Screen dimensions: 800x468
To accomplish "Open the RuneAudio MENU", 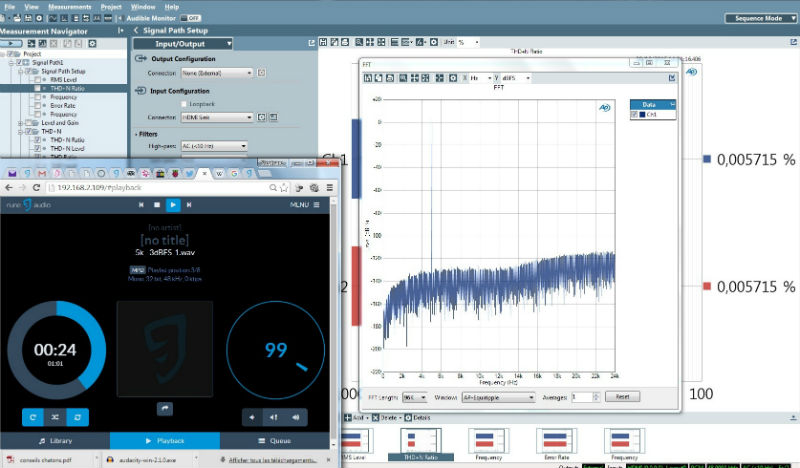I will click(305, 205).
